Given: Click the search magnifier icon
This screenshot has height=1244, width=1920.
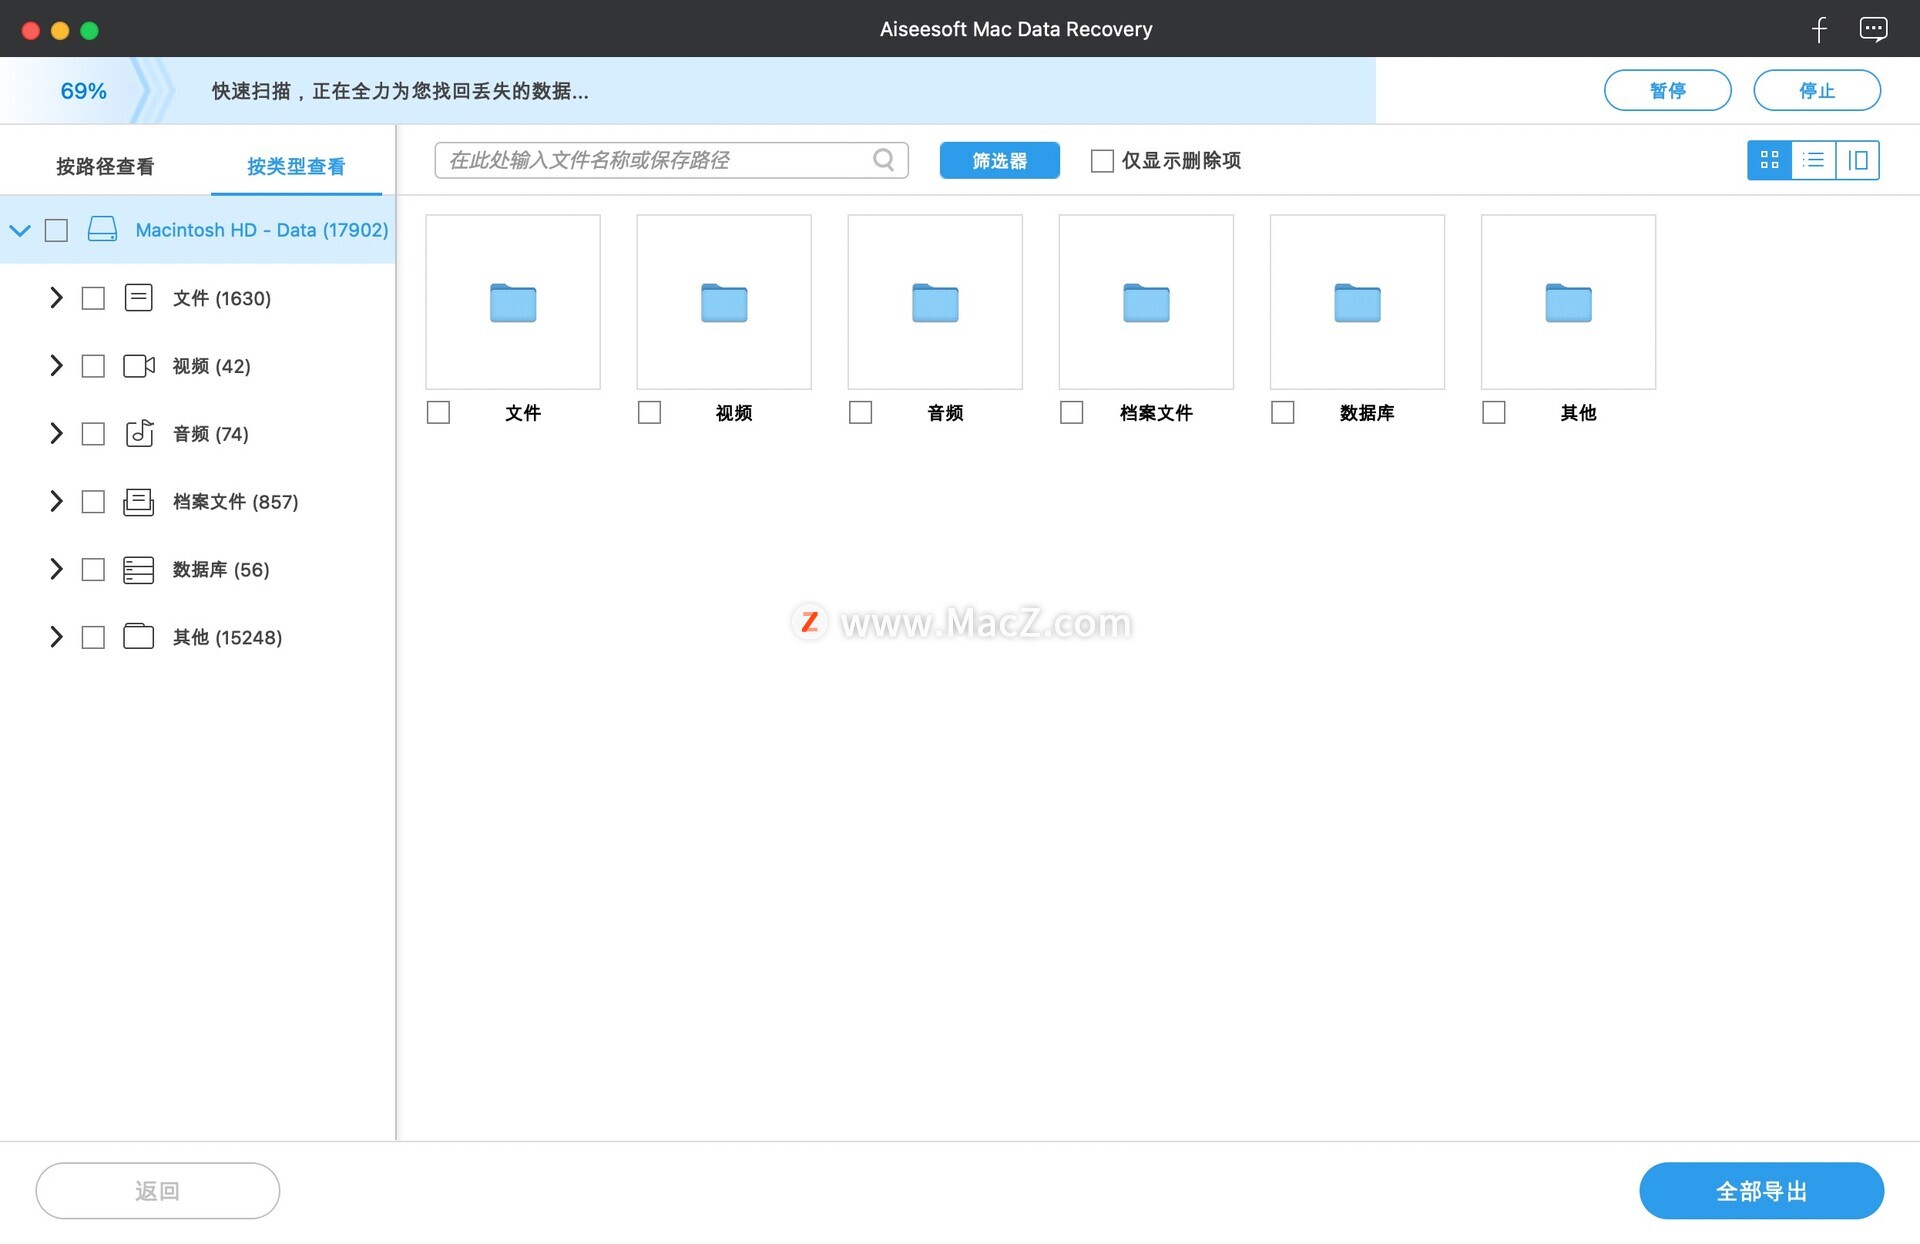Looking at the screenshot, I should click(883, 160).
